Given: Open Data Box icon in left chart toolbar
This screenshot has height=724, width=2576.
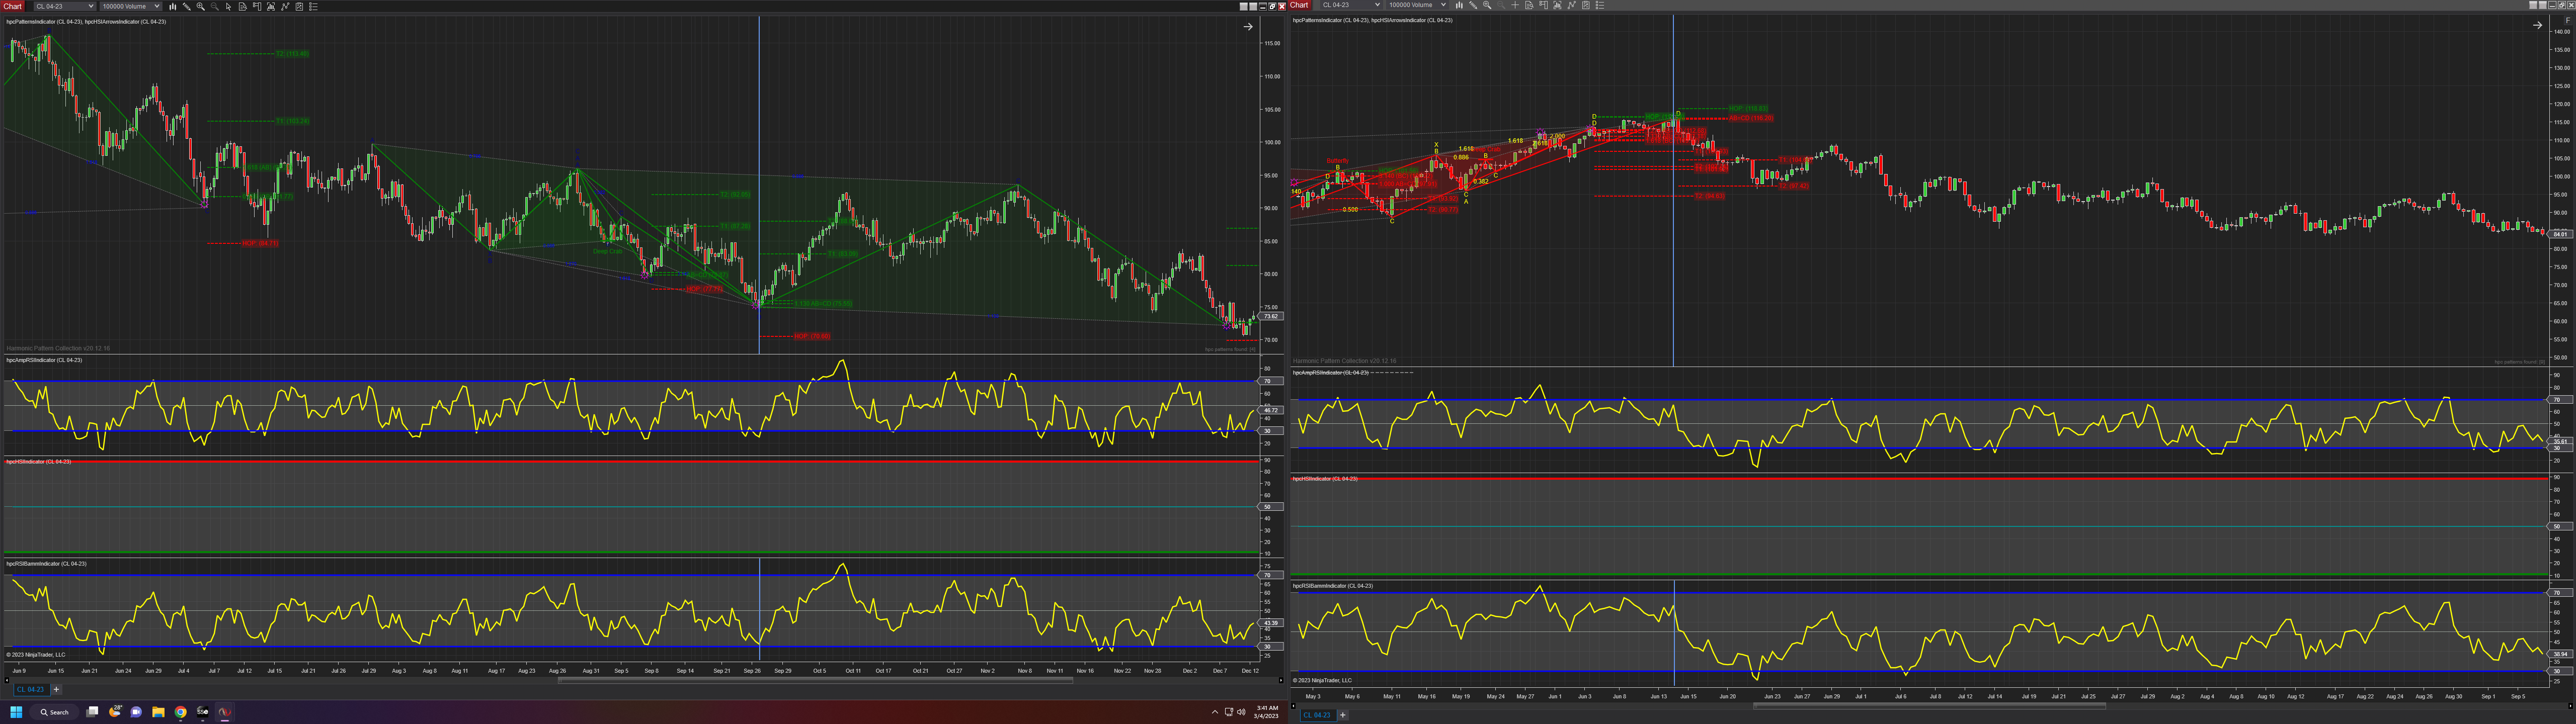Looking at the screenshot, I should pos(243,6).
